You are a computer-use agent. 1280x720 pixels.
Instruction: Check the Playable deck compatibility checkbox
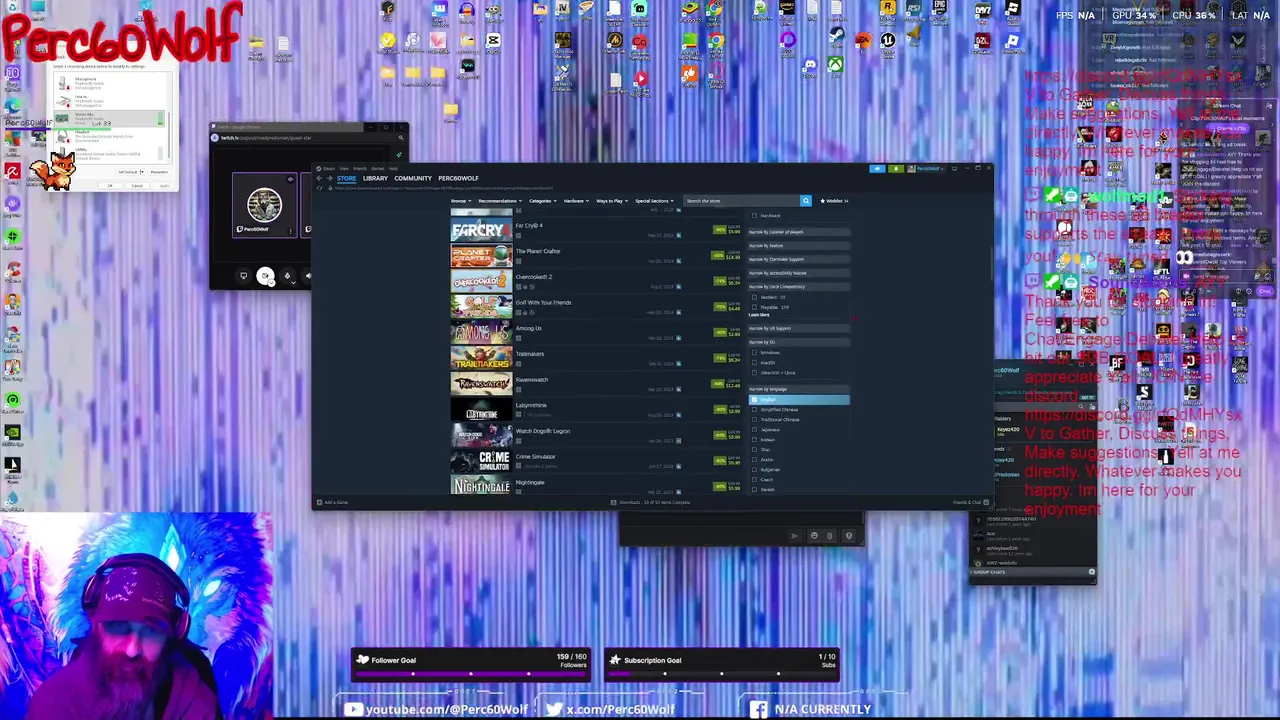click(x=754, y=307)
